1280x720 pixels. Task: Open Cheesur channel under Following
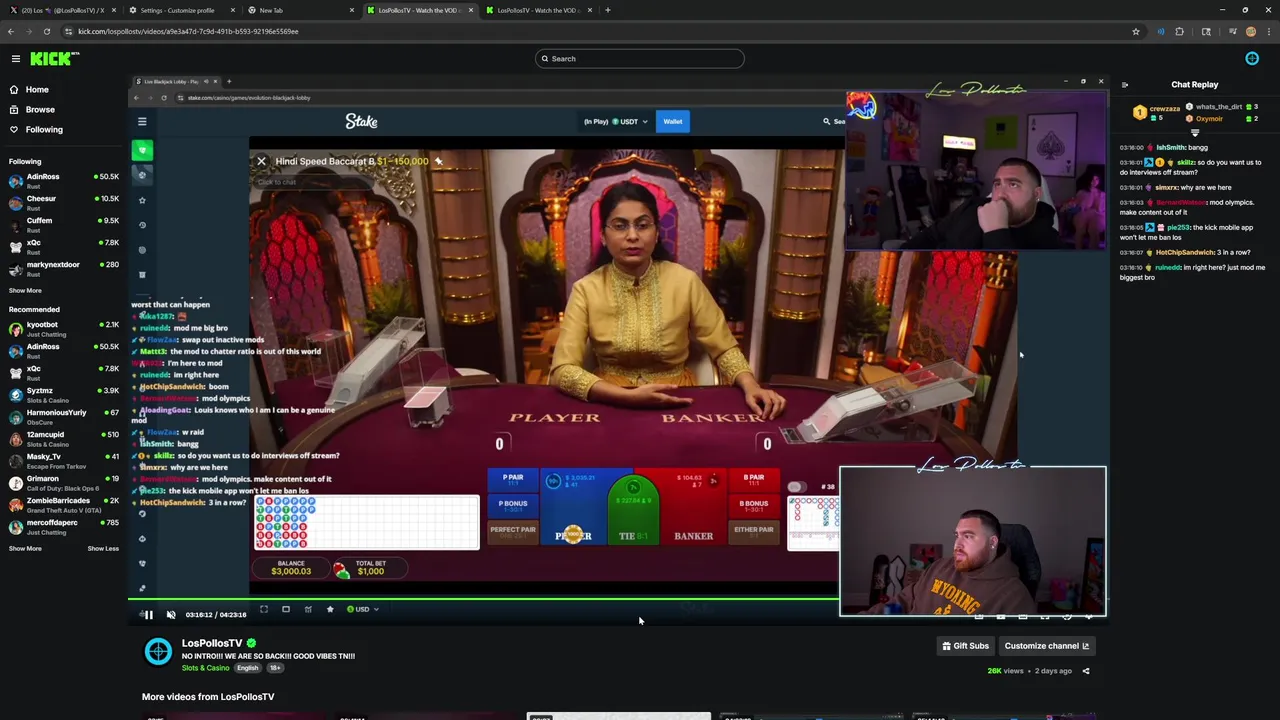[x=65, y=202]
